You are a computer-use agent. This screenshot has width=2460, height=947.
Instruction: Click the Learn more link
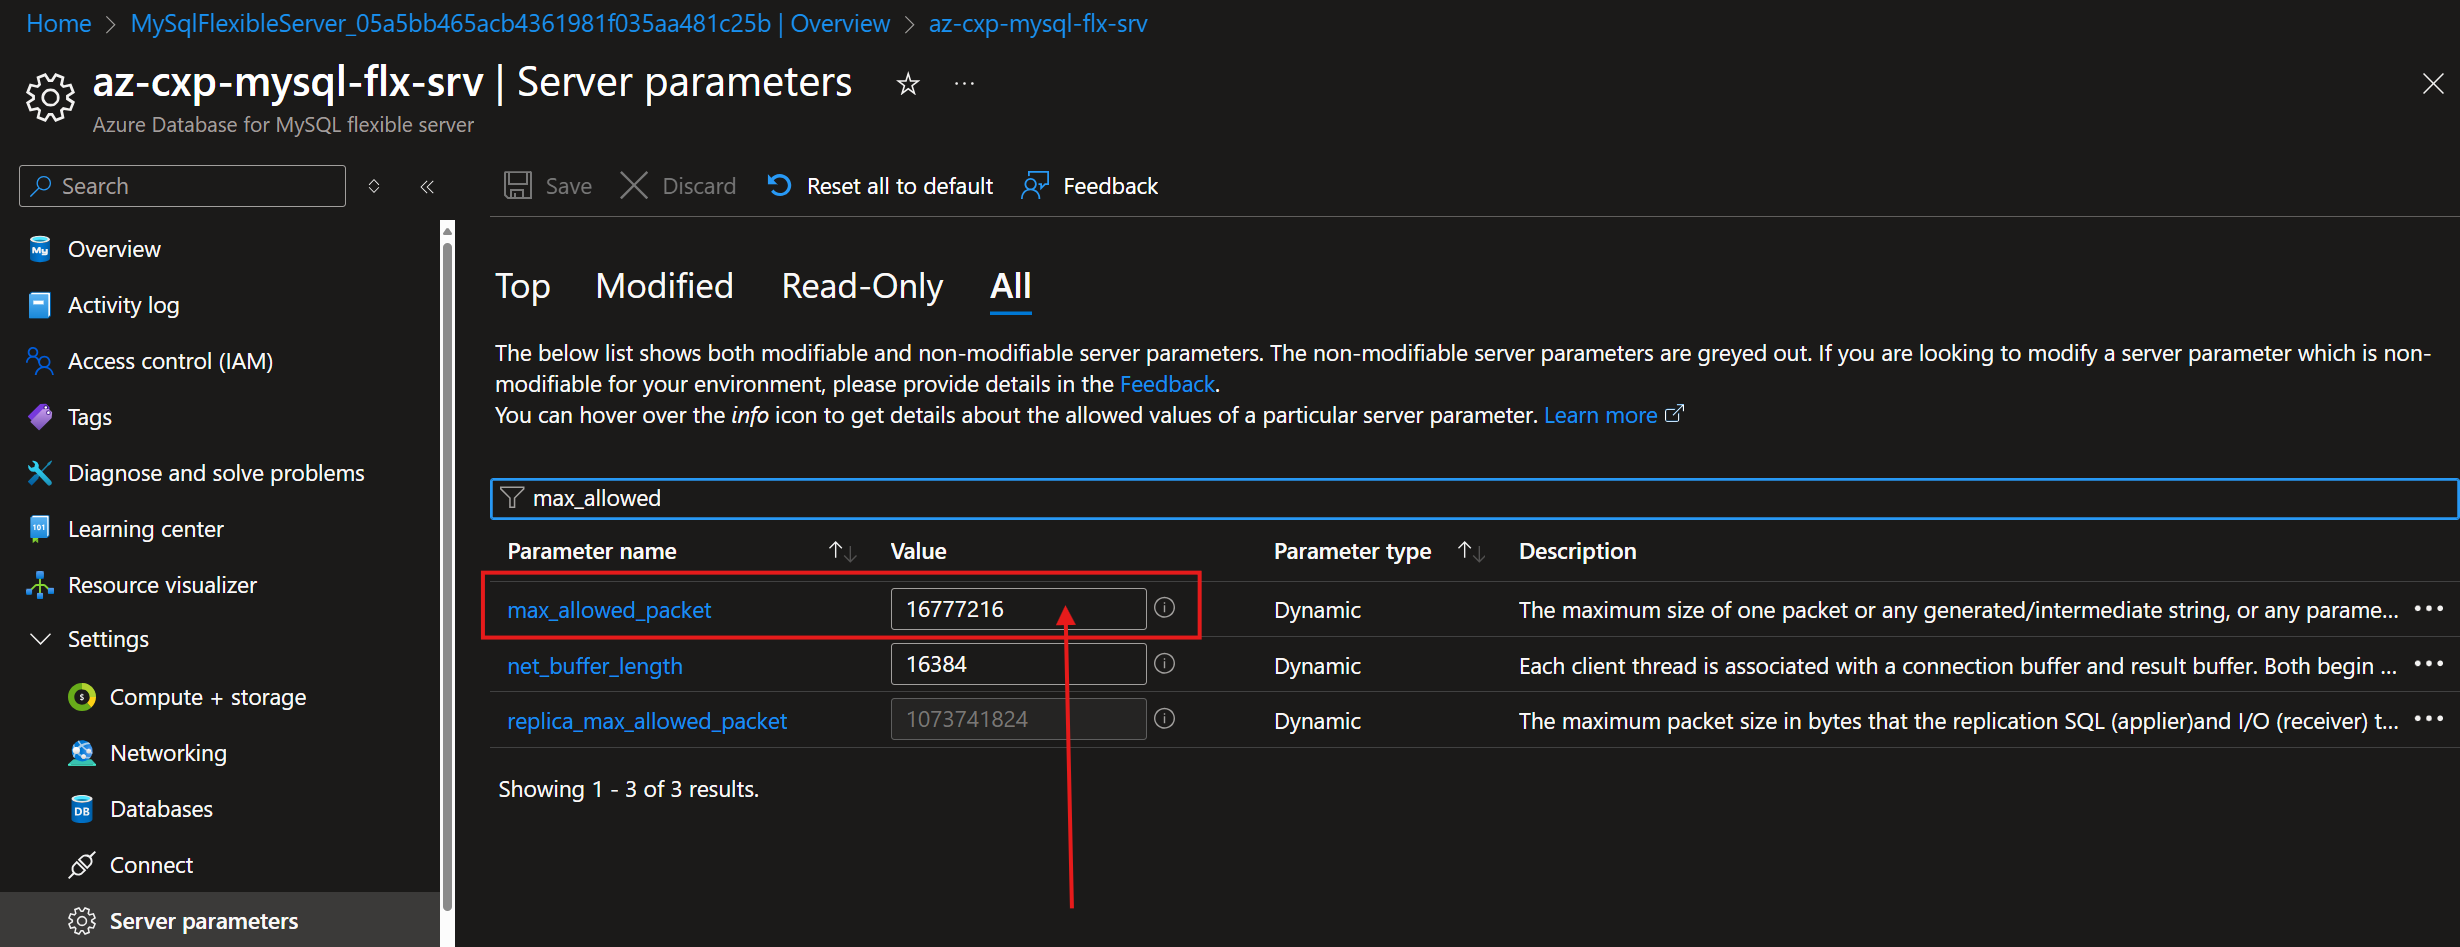tap(1614, 415)
